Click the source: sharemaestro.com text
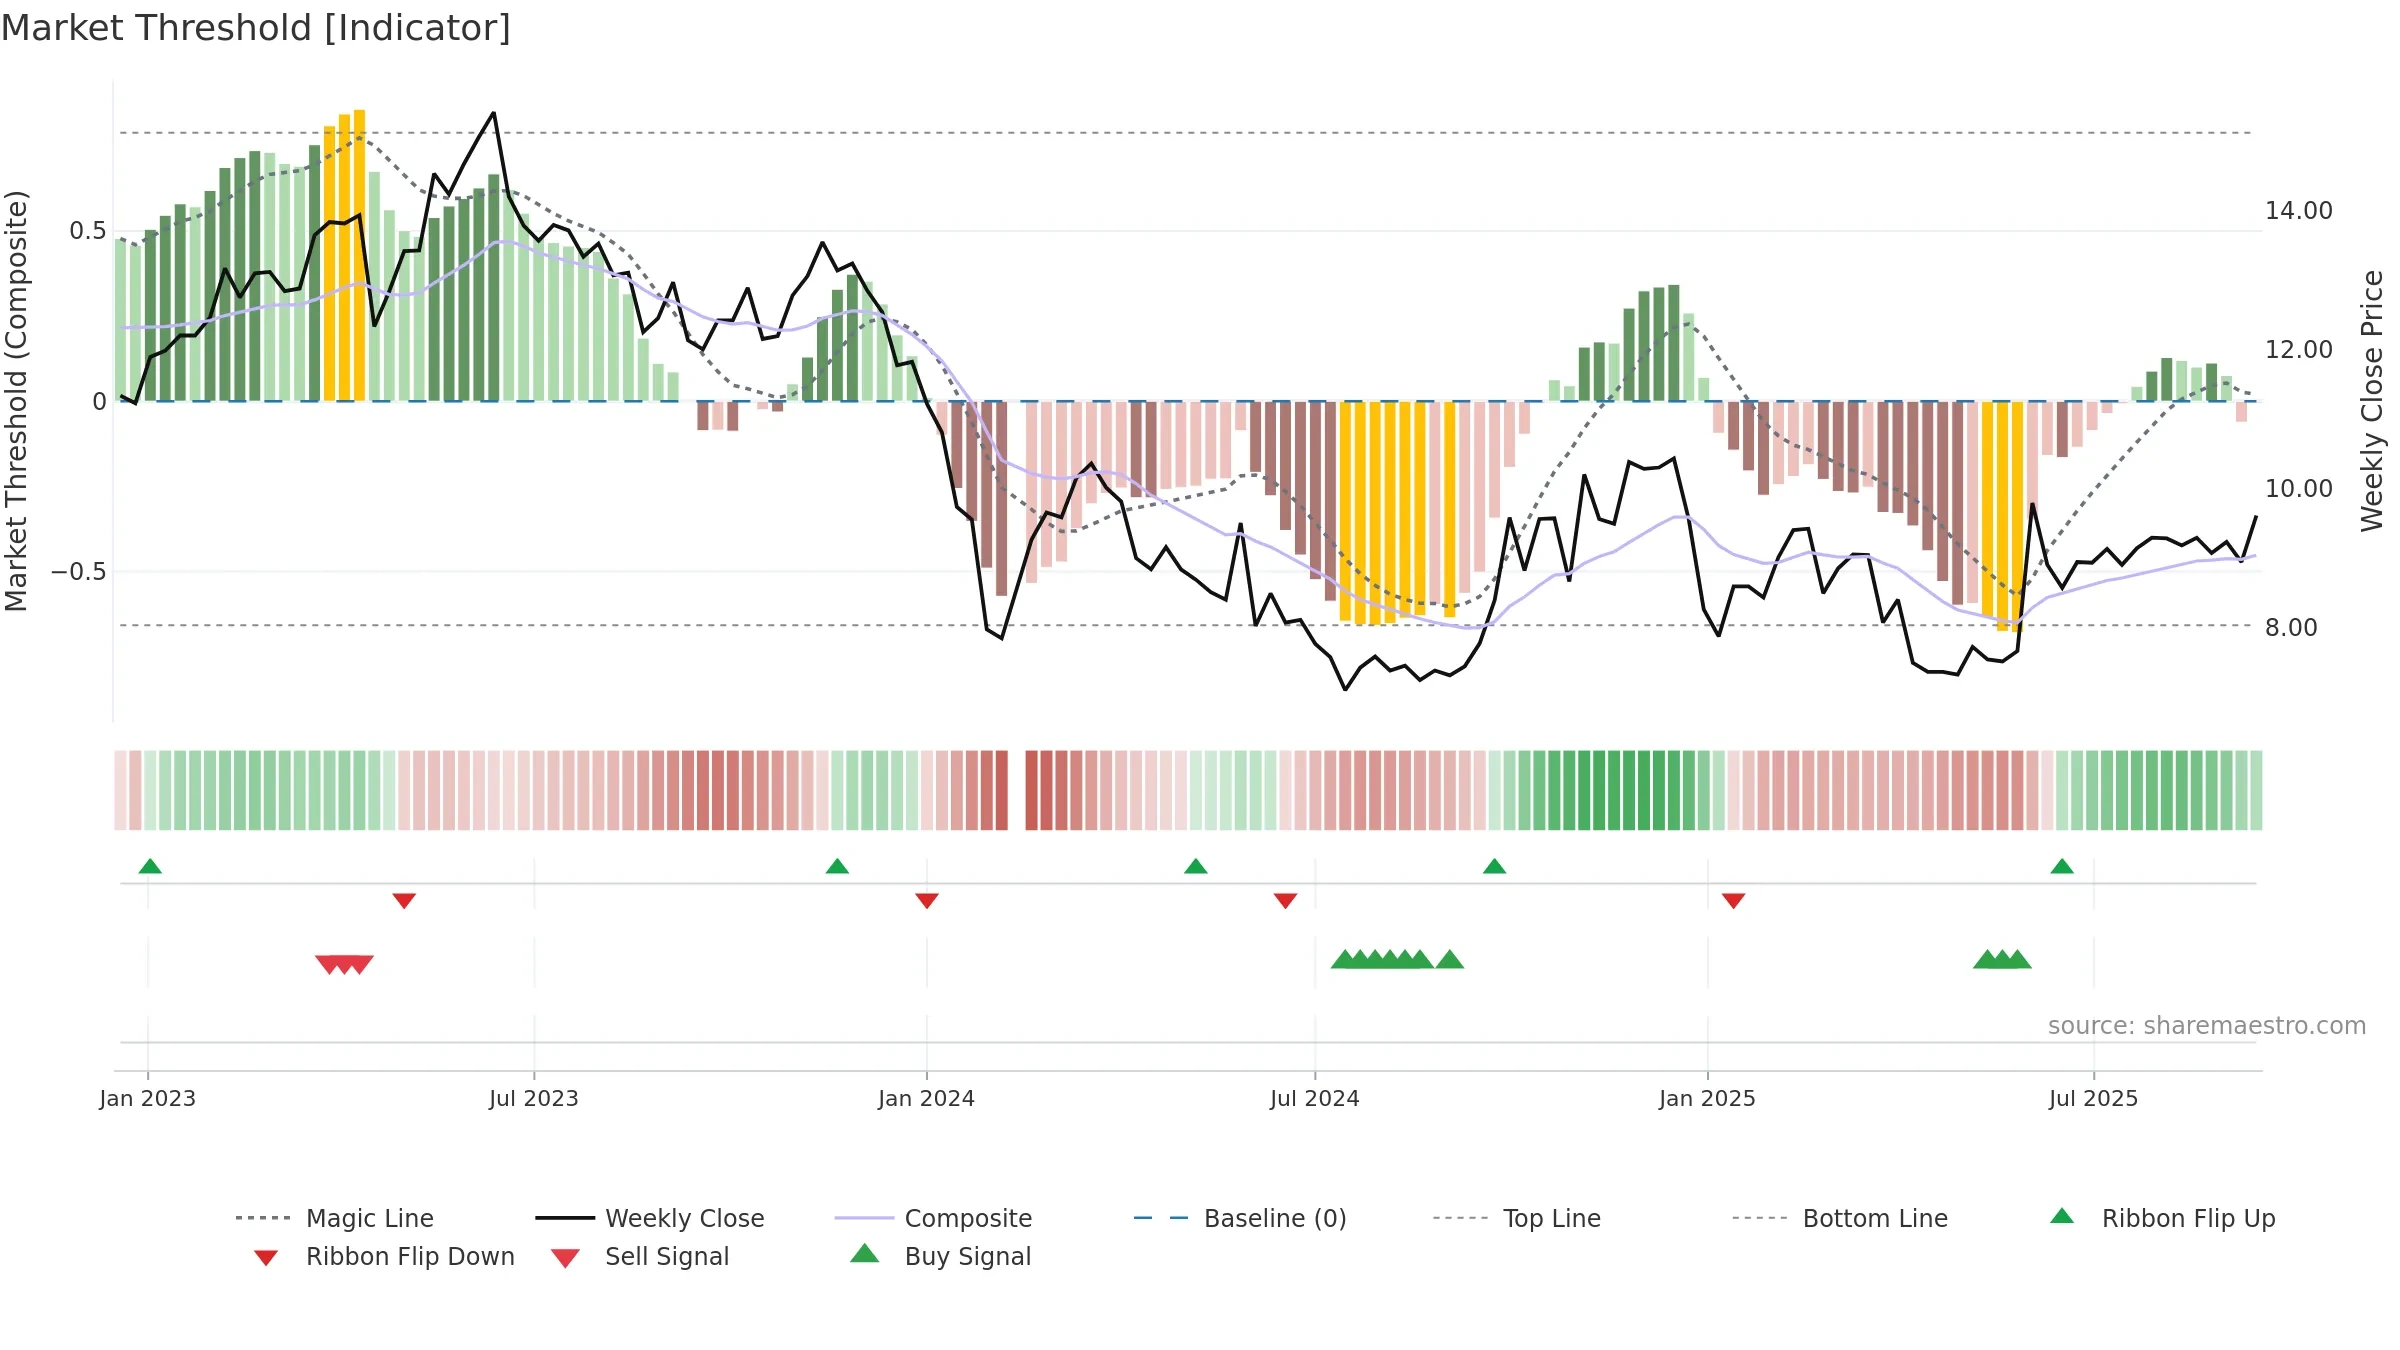Screen dimensions: 2400x1350 [2207, 1026]
